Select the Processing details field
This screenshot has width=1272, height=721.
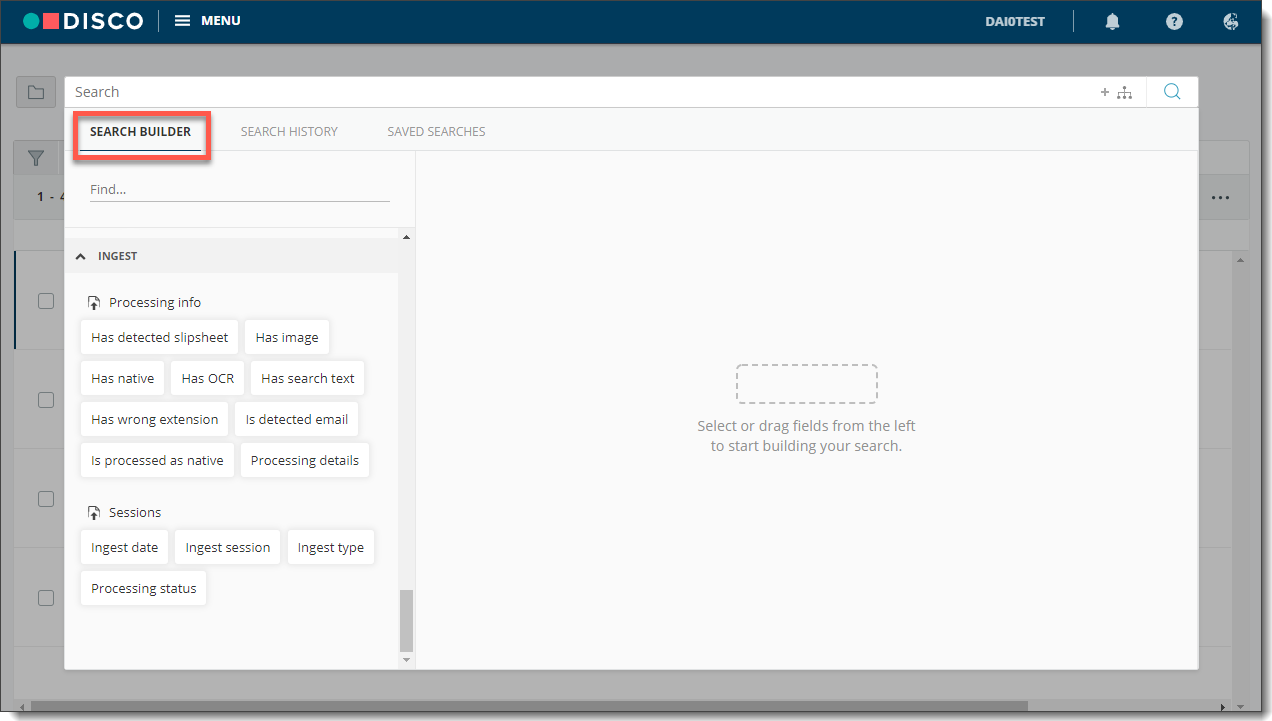pos(305,460)
